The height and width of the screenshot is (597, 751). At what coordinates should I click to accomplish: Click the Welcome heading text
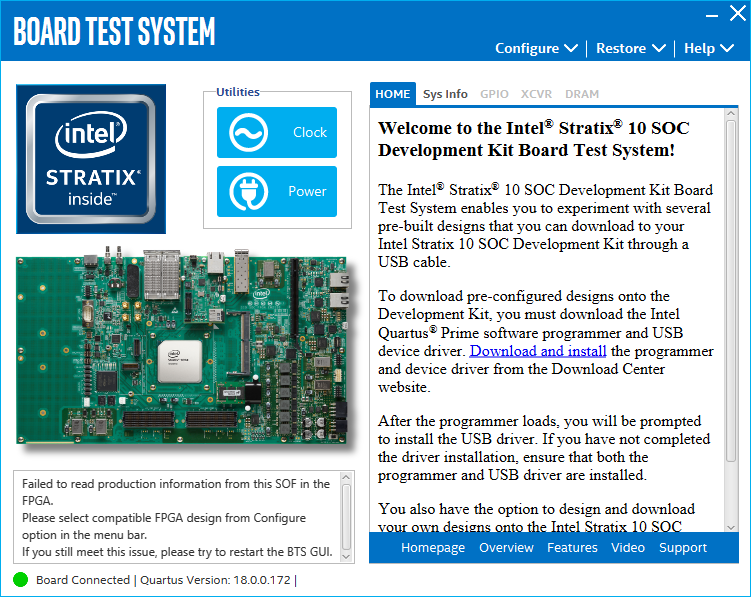coord(534,139)
